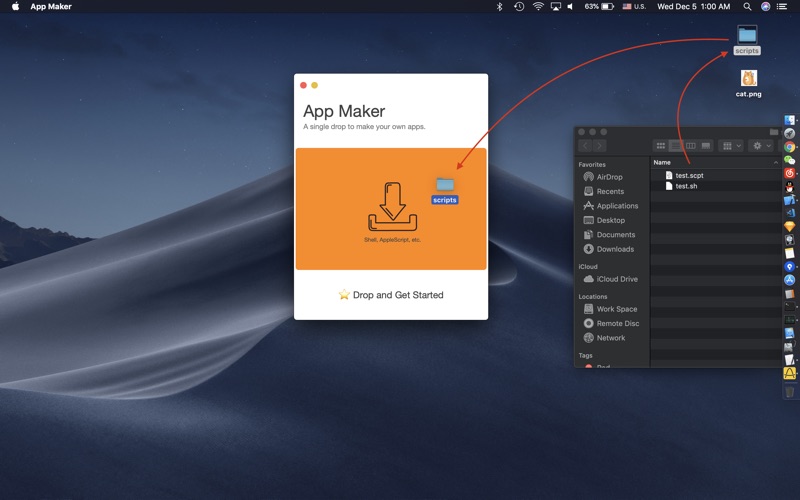Launch Xcode from the Dock
This screenshot has height=500, width=800.
pos(789,200)
